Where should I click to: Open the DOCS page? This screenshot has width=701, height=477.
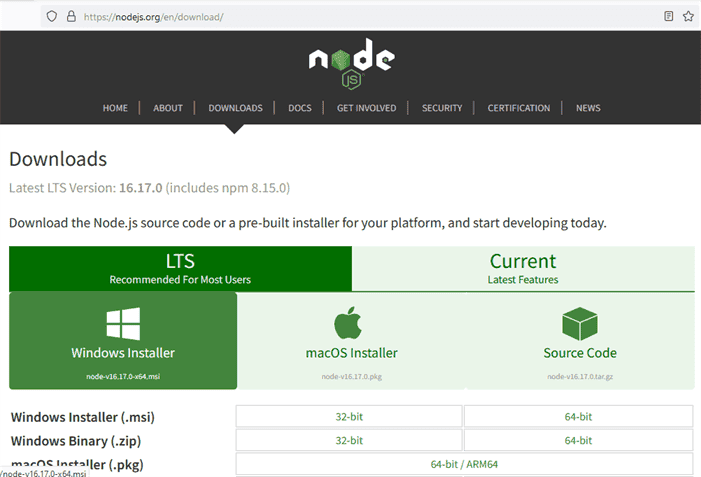pos(300,108)
